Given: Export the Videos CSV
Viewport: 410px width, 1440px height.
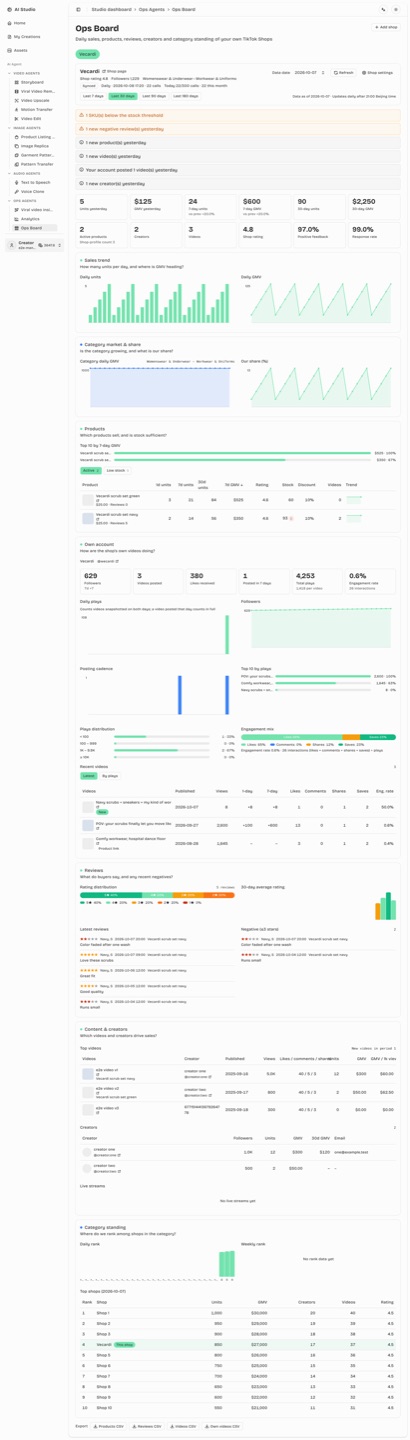Looking at the screenshot, I should 185,1427.
